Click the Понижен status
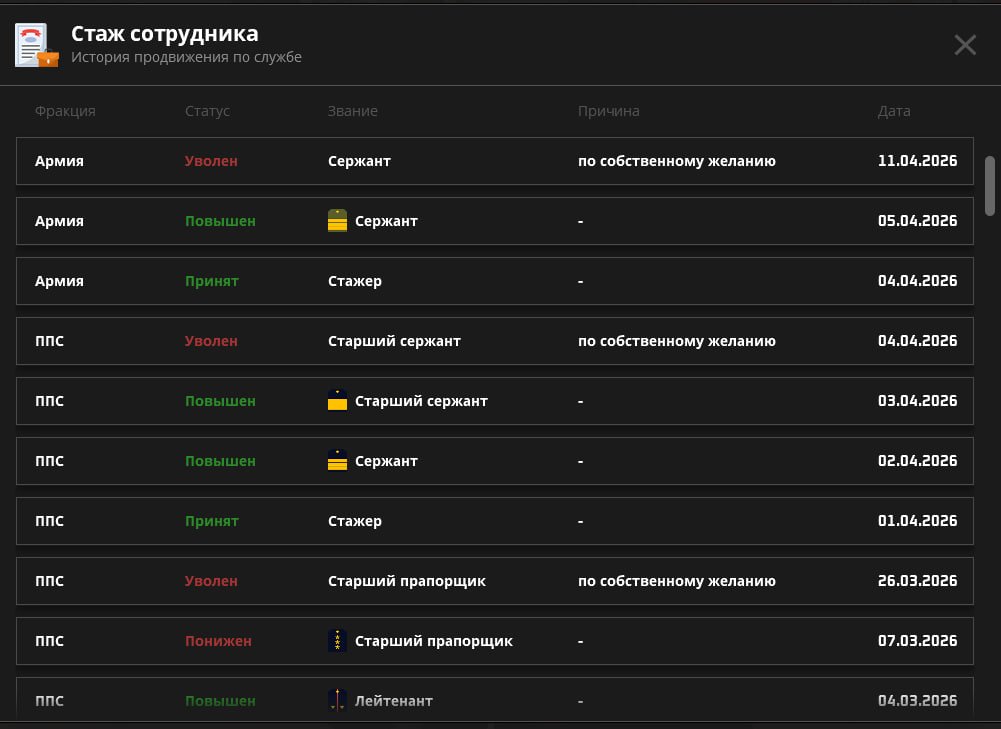The height and width of the screenshot is (729, 1001). (218, 641)
